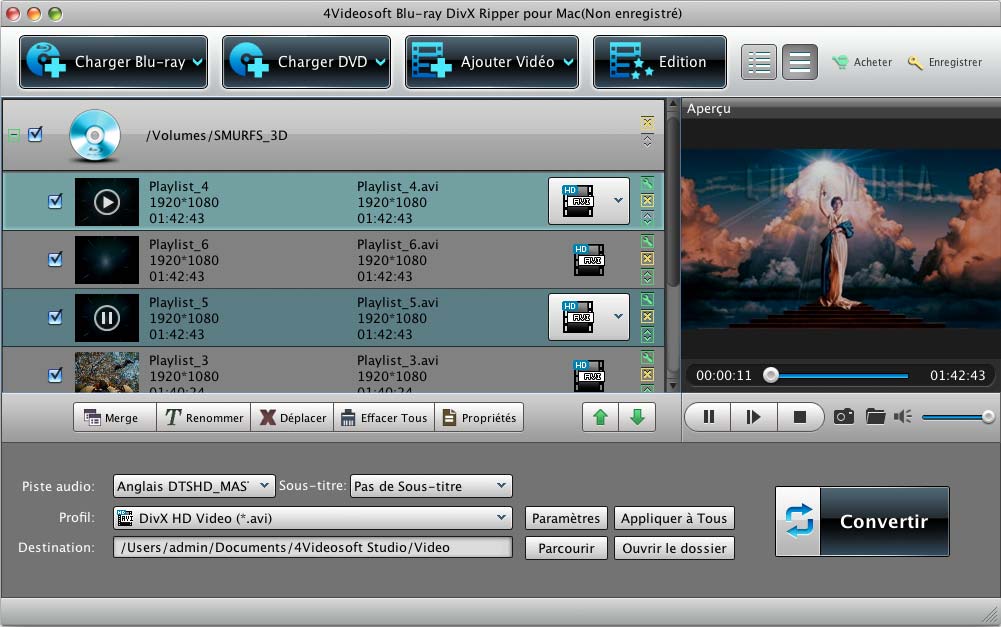Uncheck the Playlist_6 checkbox
Viewport: 1001px width, 627px height.
56,260
